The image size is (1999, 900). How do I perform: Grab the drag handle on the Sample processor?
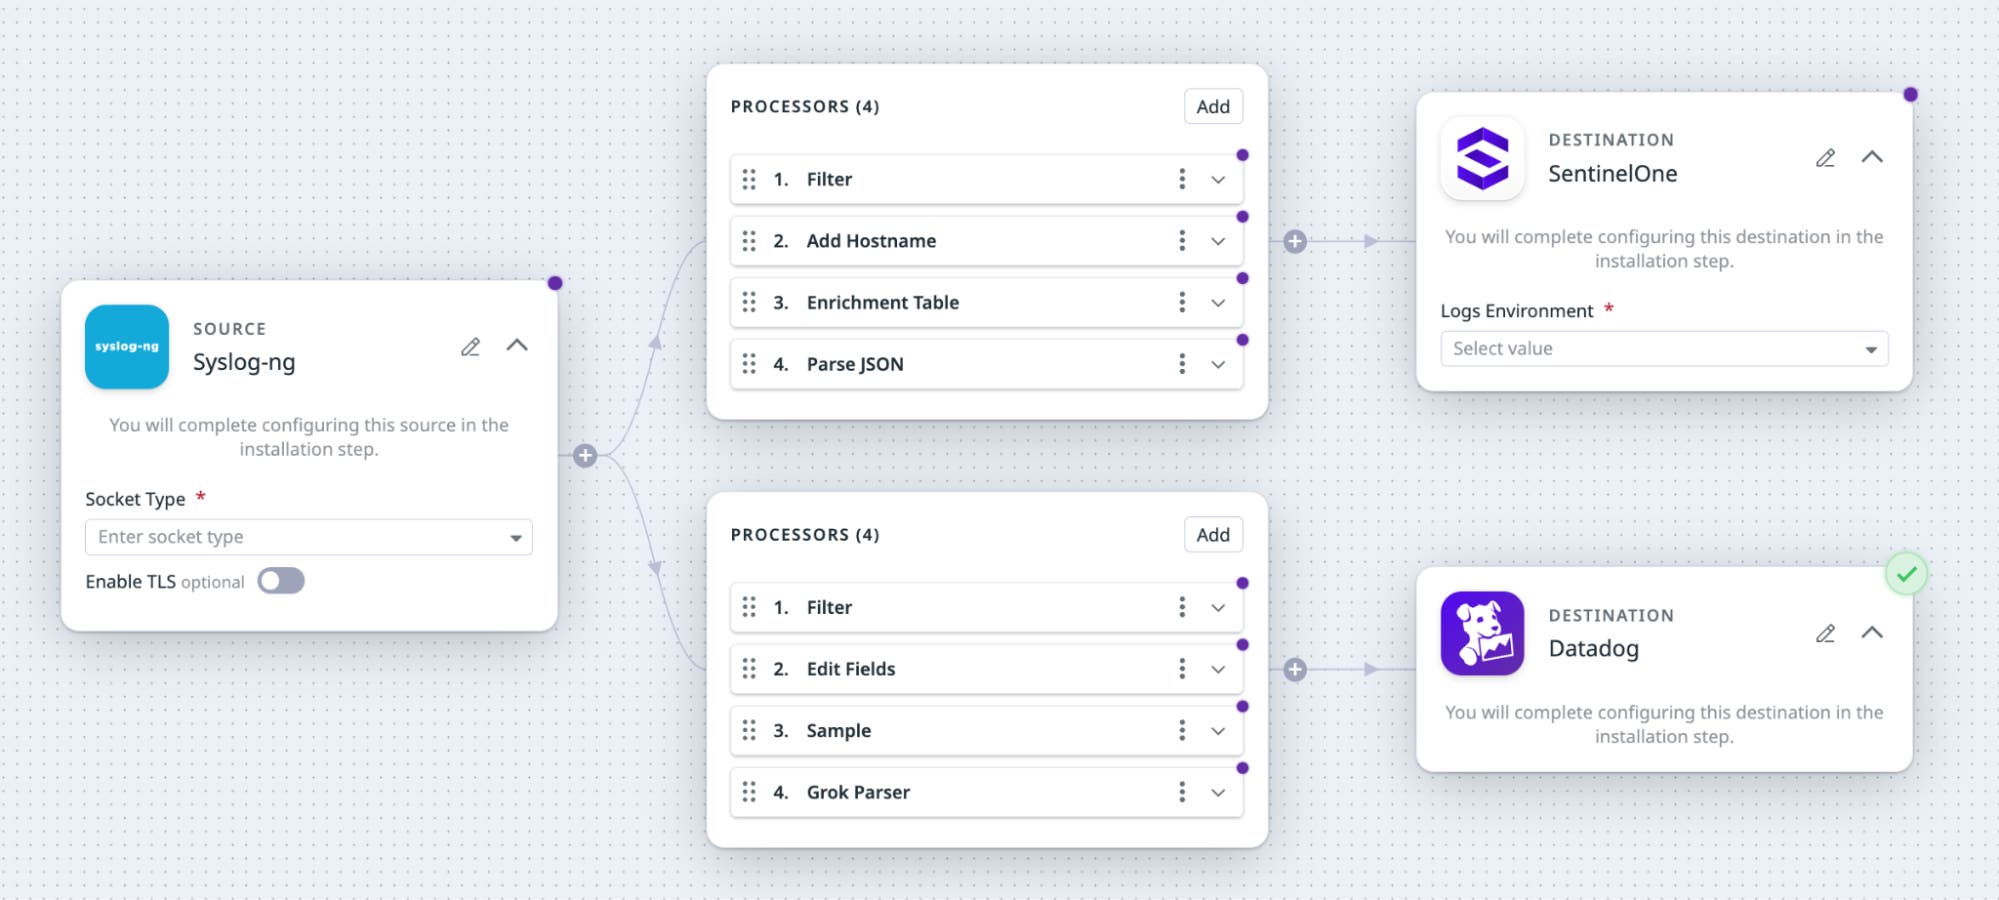pos(750,730)
